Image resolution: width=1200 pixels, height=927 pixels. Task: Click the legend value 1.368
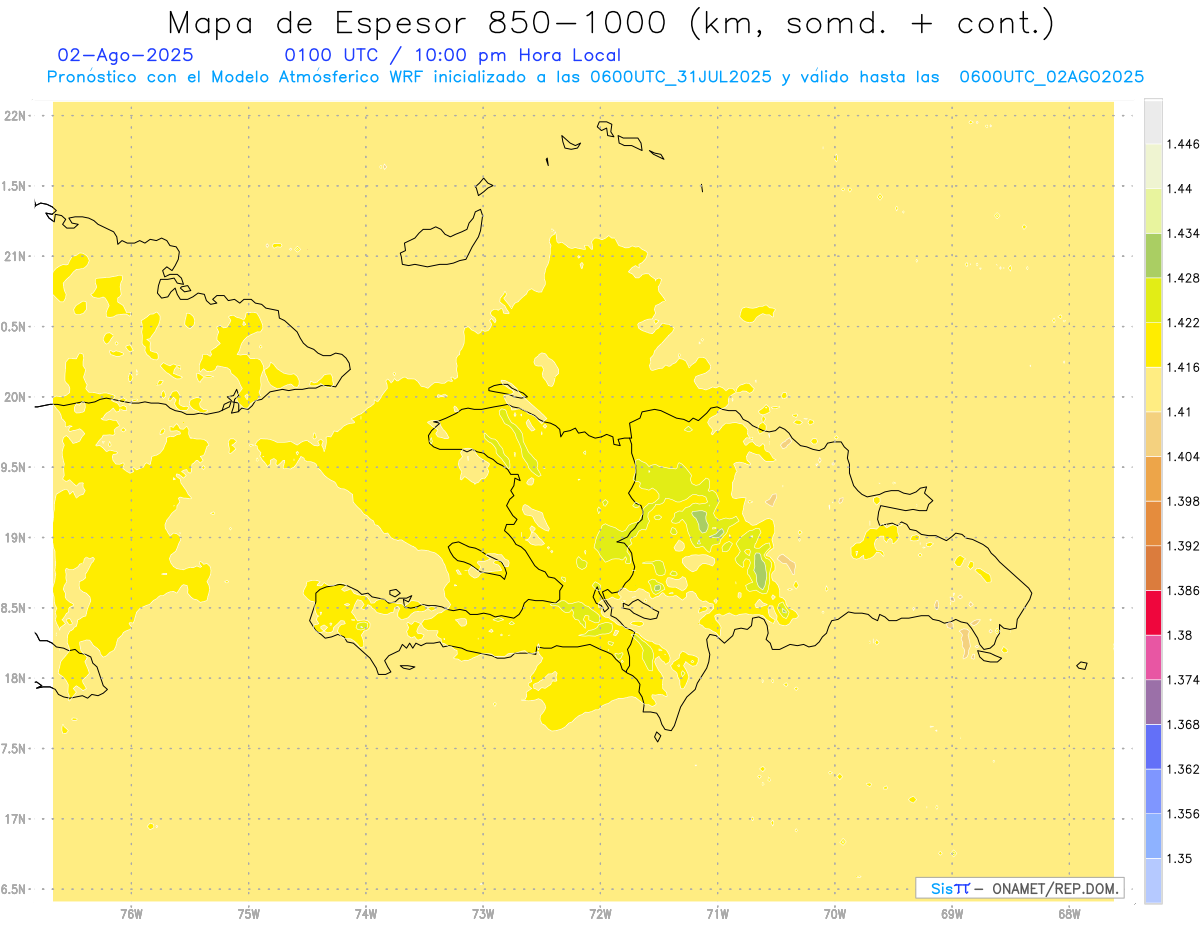coord(1183,725)
